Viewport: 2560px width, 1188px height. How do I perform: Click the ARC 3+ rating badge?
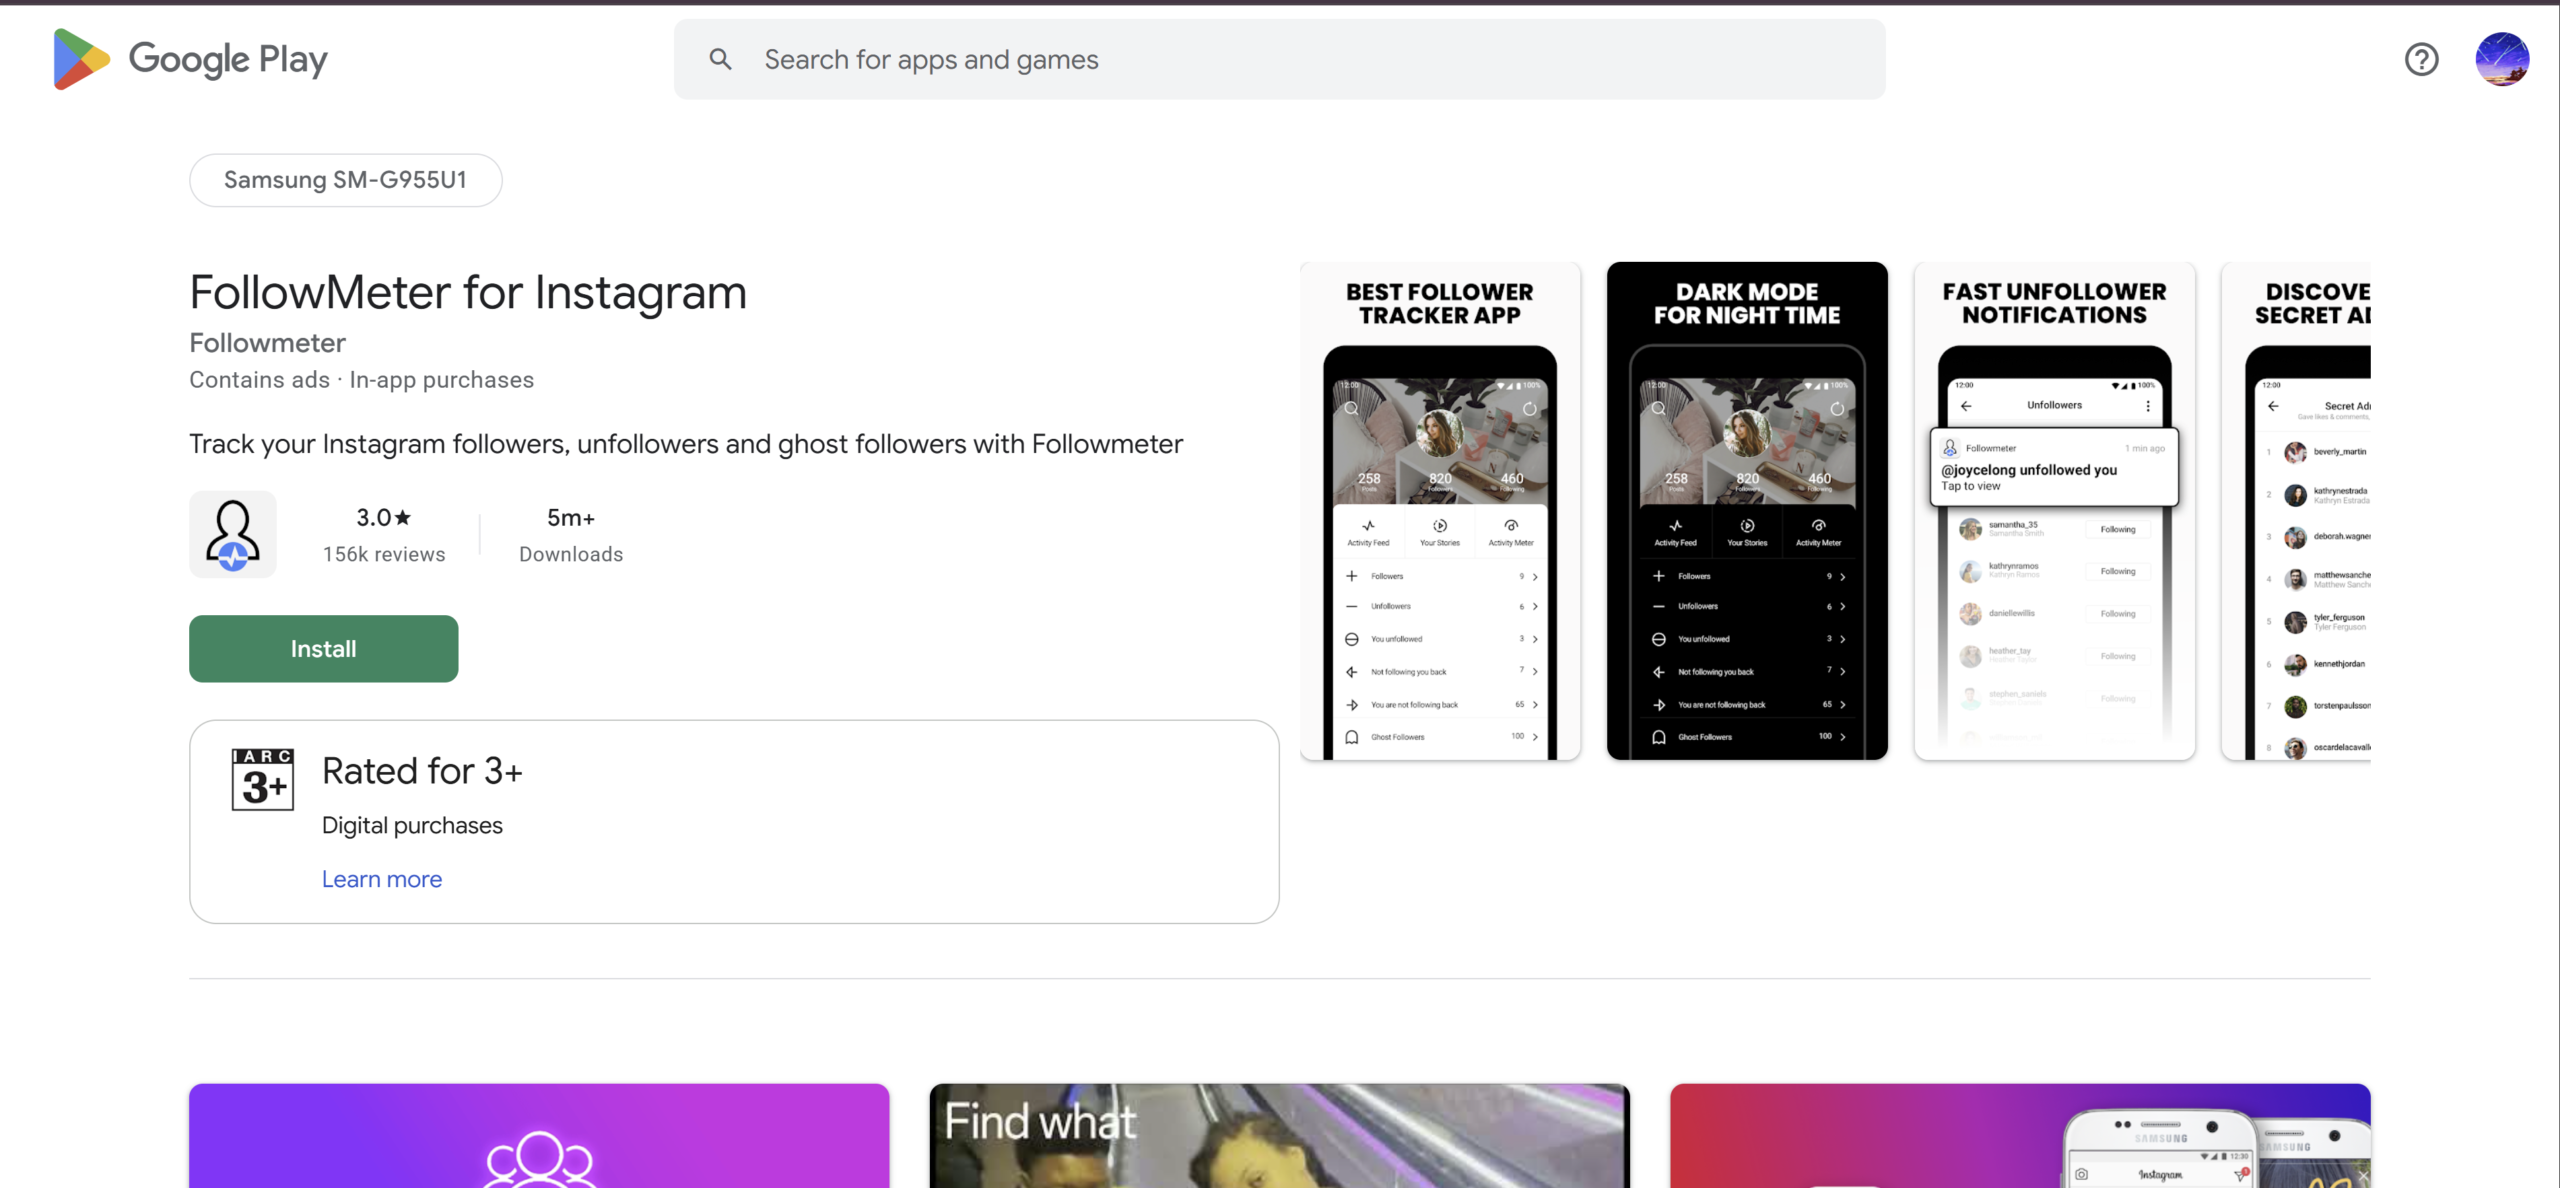[x=262, y=779]
